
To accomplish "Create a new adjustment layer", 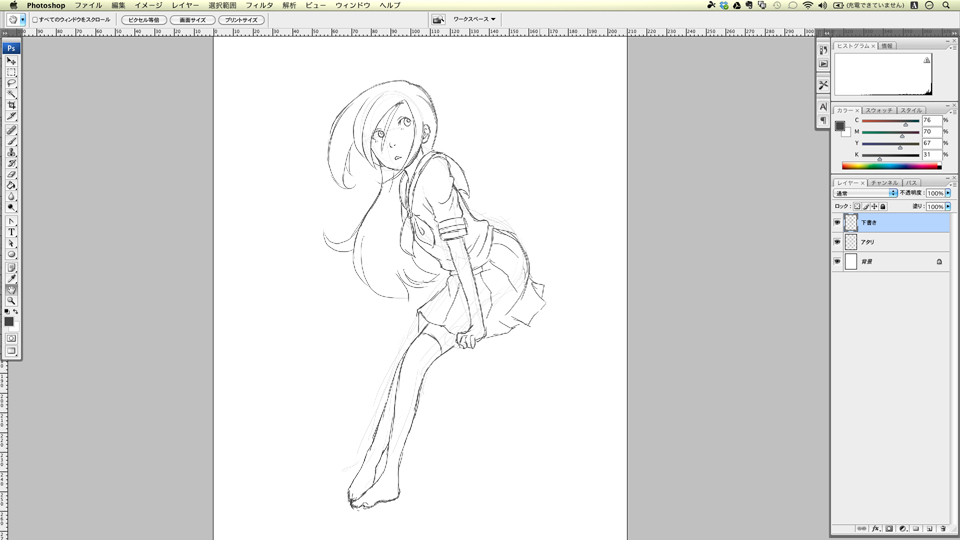I will pyautogui.click(x=902, y=528).
